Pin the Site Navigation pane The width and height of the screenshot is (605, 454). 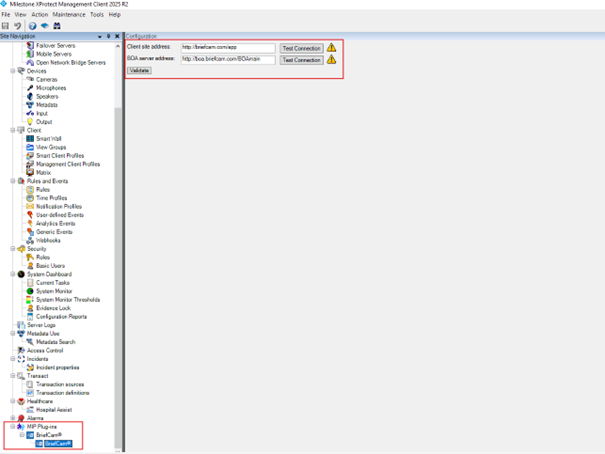click(108, 36)
